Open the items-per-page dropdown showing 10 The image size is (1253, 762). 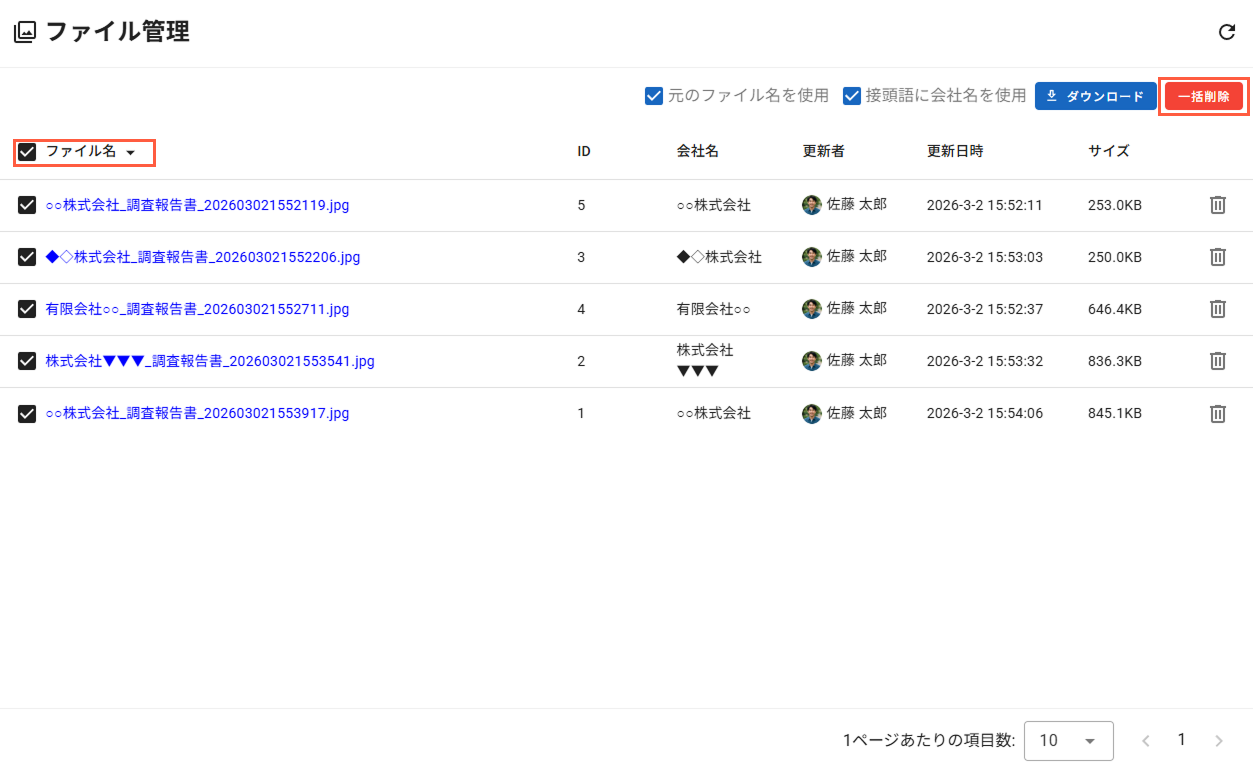(1068, 741)
